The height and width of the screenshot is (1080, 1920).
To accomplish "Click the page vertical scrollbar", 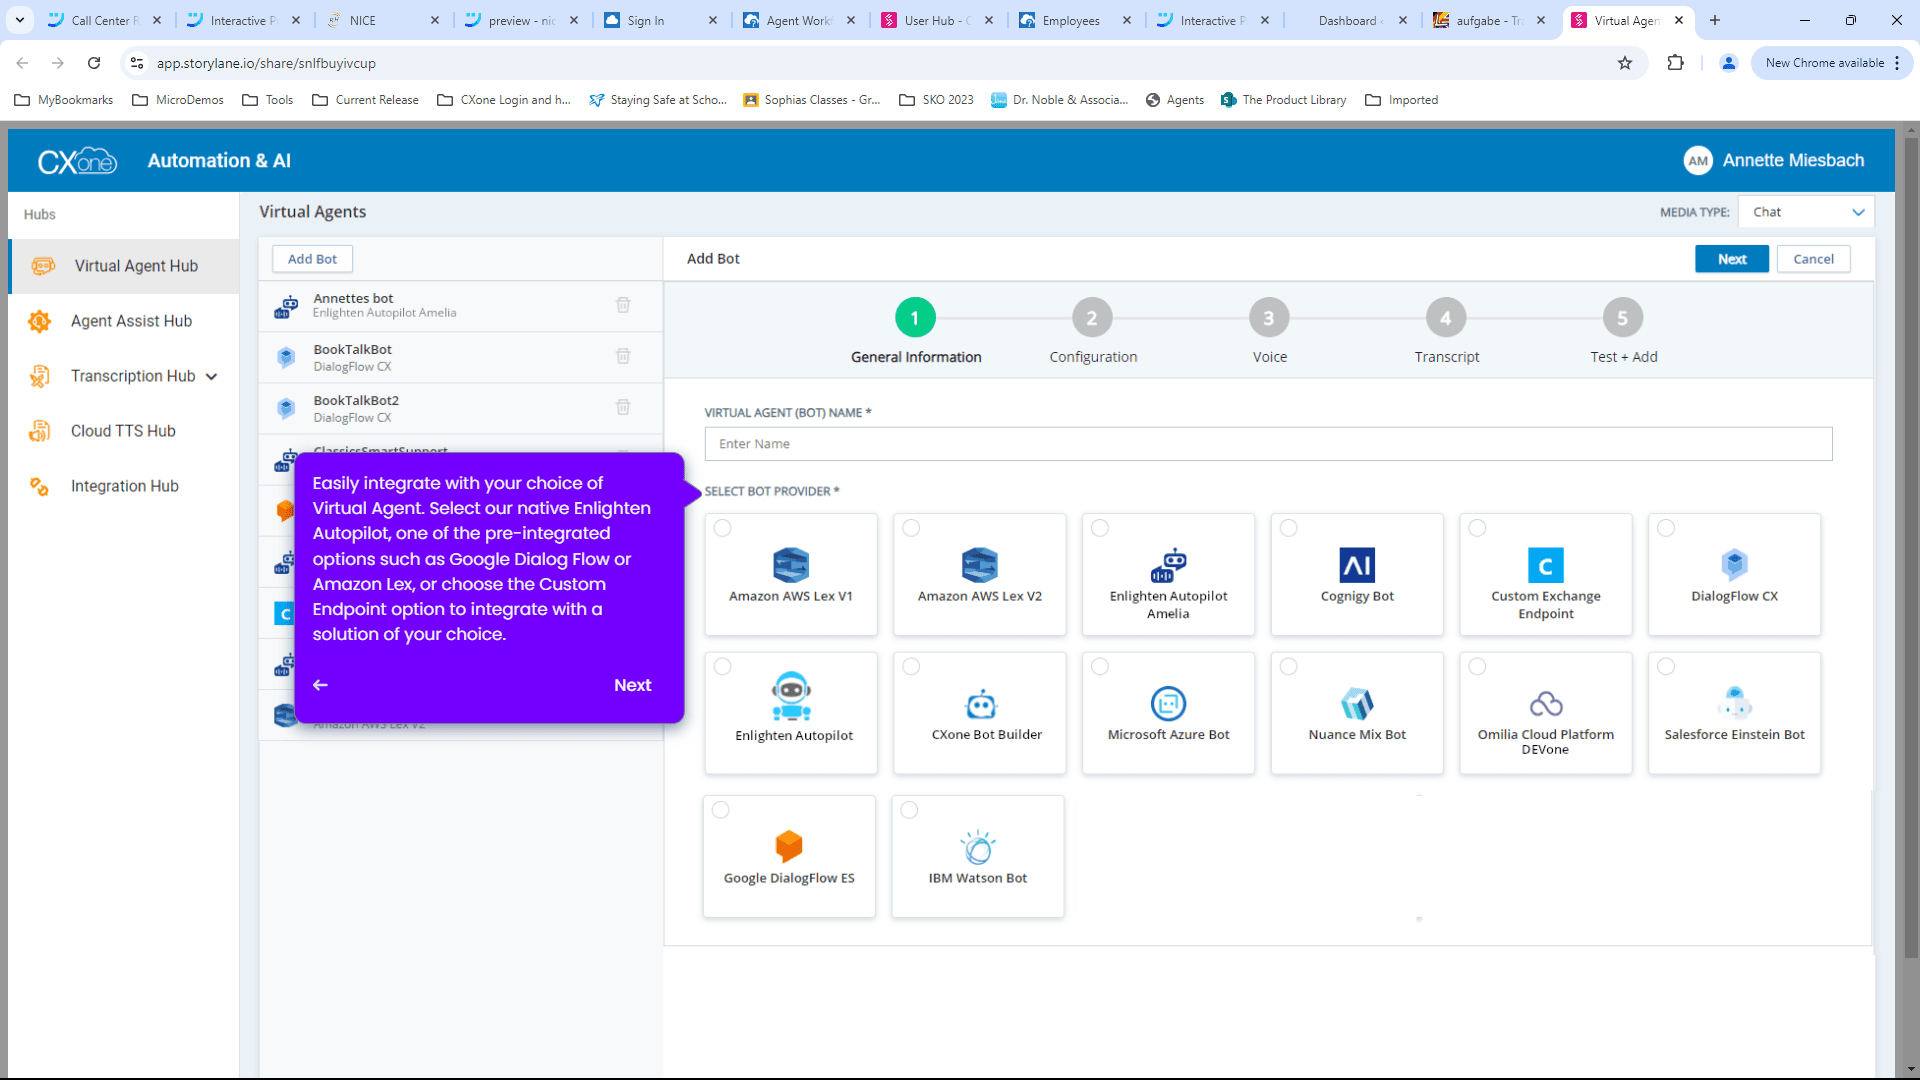I will (x=1911, y=548).
